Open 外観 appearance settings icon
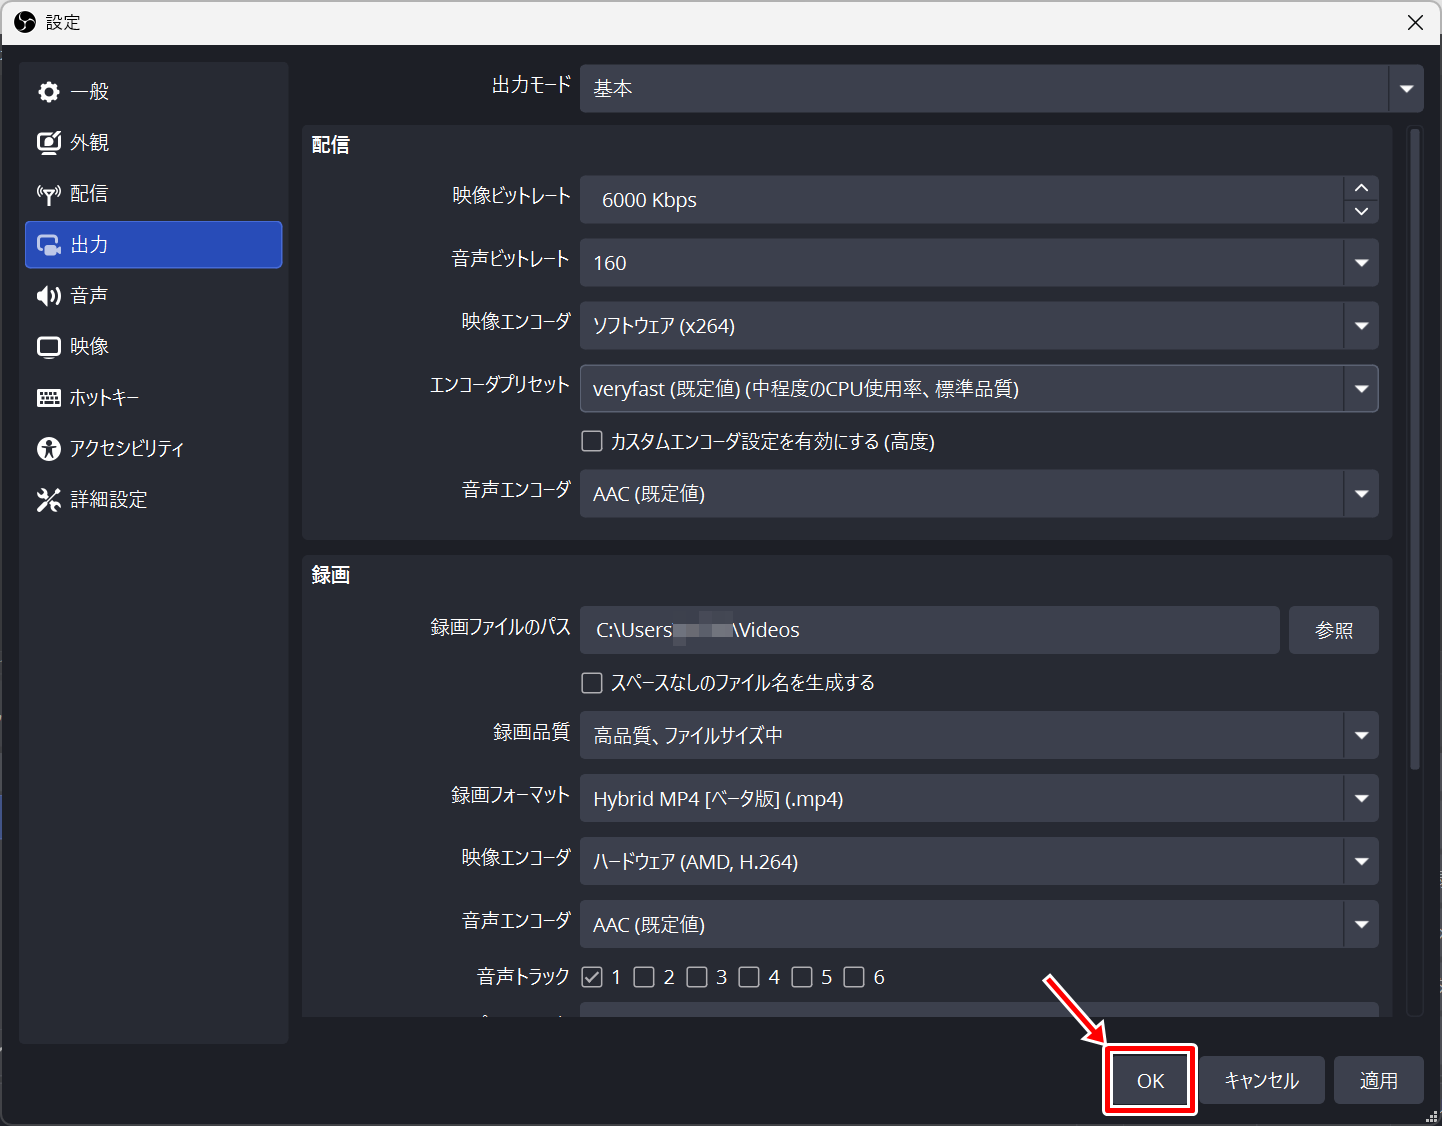The image size is (1442, 1126). pos(48,143)
